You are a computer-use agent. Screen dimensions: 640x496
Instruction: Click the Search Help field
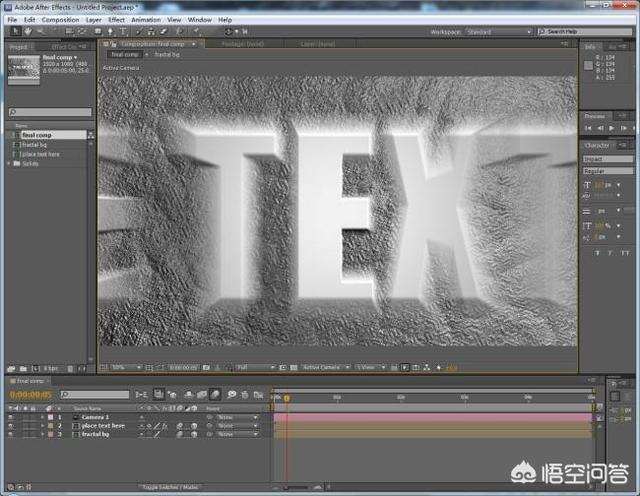click(x=584, y=31)
